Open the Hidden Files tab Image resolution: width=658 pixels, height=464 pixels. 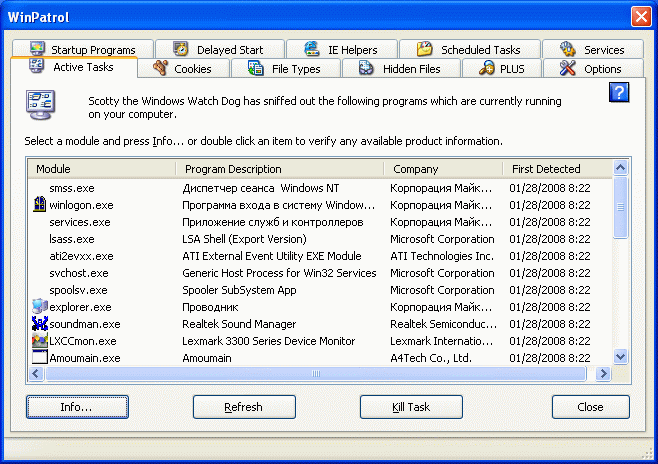coord(401,68)
